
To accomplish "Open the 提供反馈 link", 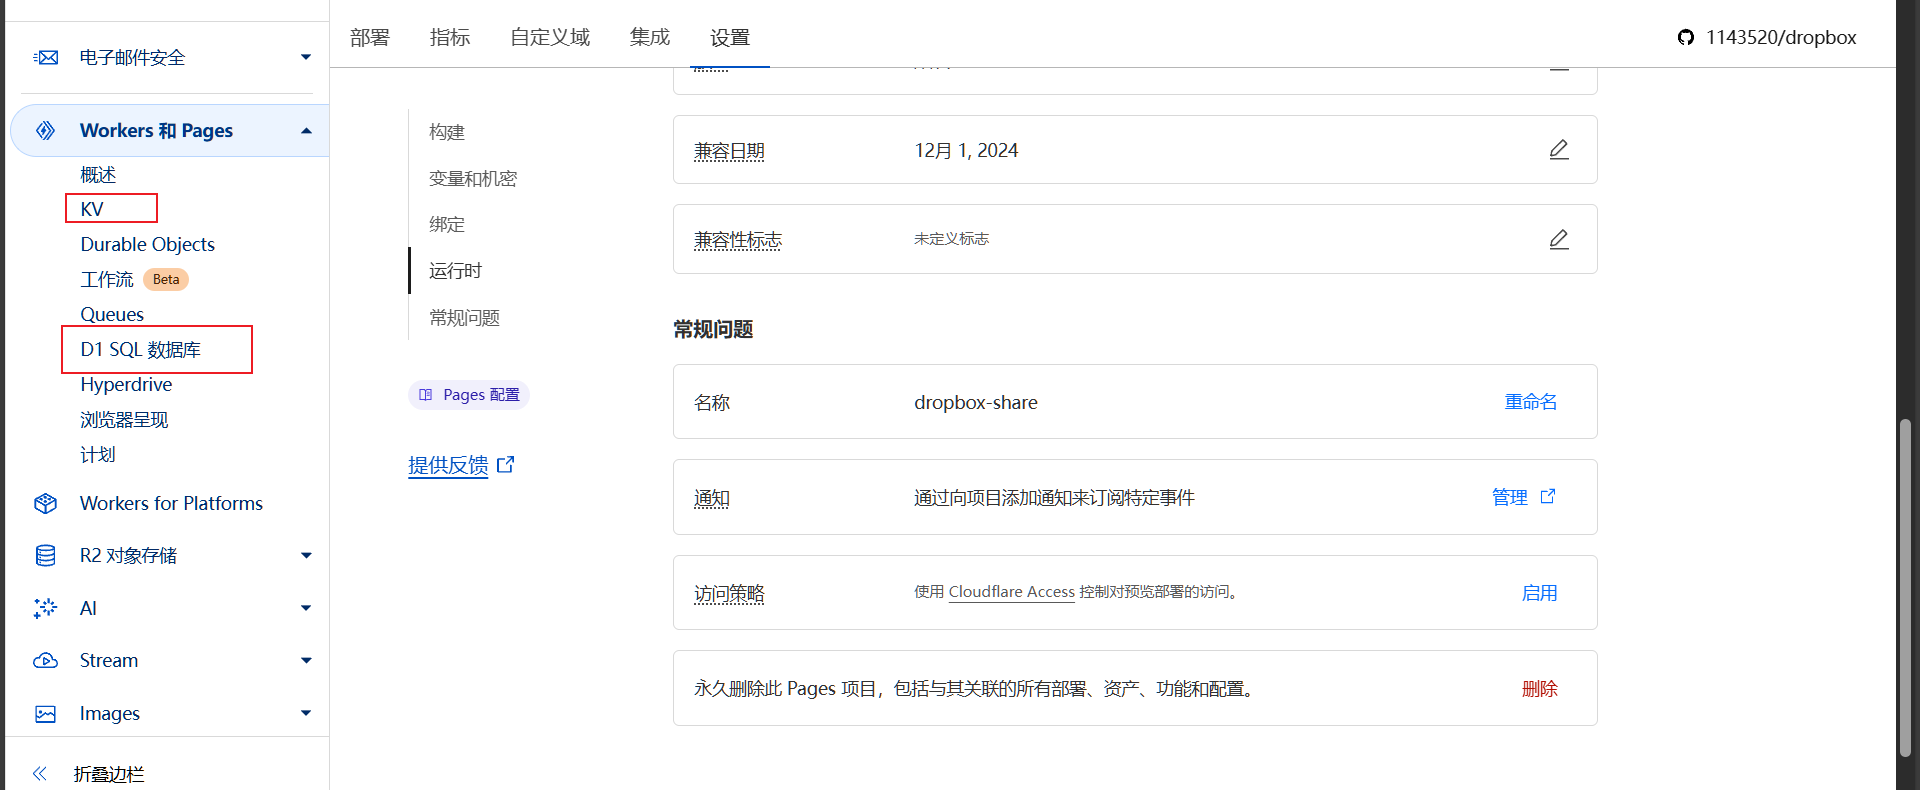I will coord(449,466).
